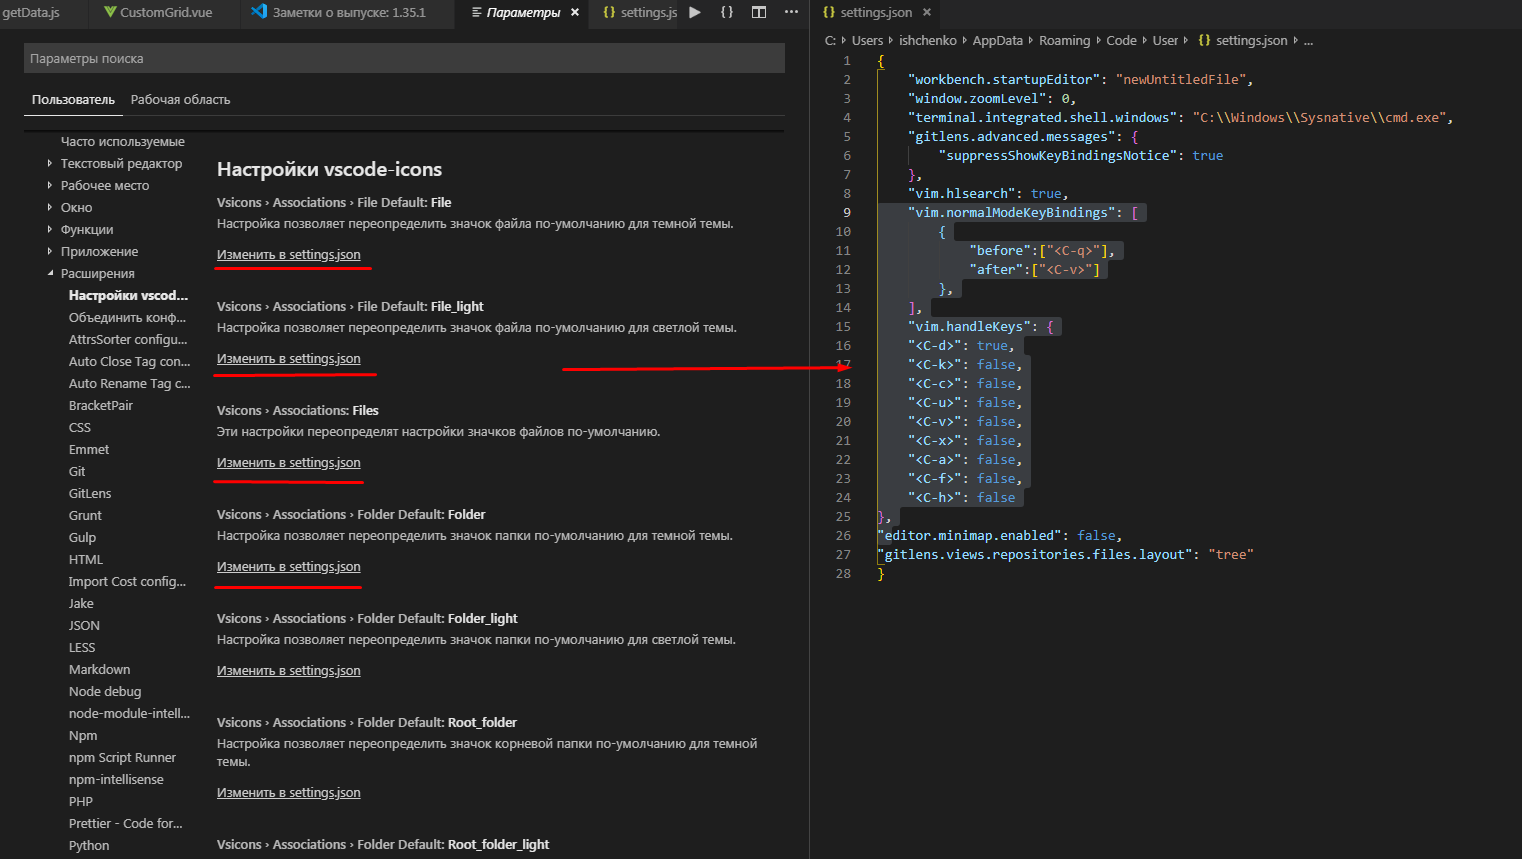Click the Users breadcrumb segment

[x=867, y=40]
